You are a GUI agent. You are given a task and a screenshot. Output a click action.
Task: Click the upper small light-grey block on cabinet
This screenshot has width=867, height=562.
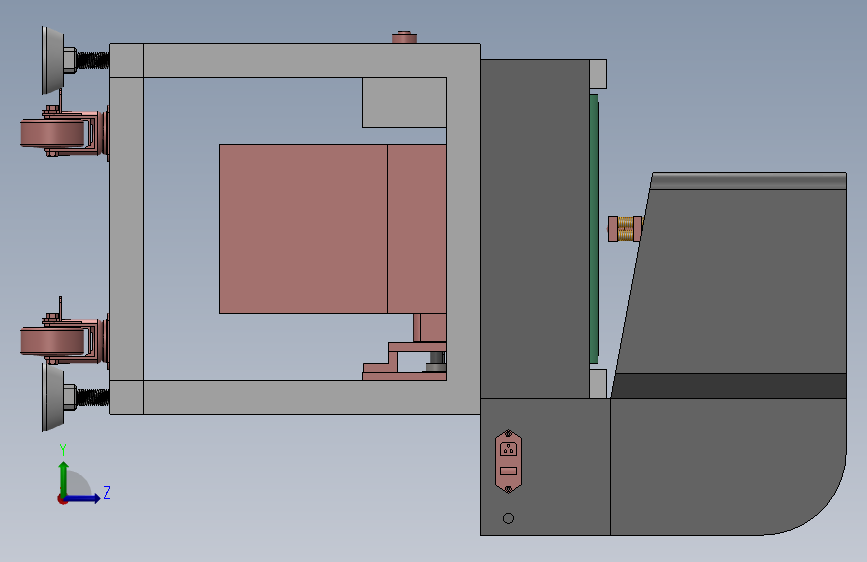598,74
